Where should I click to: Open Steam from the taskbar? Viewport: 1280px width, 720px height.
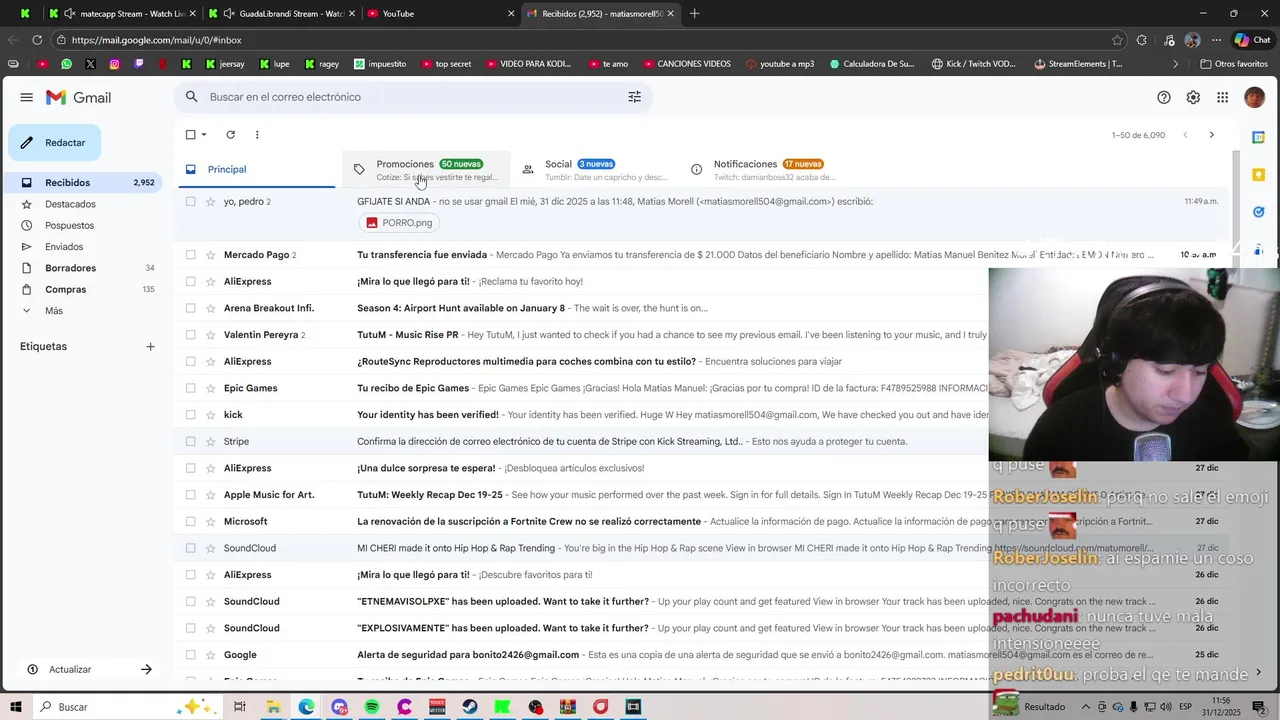click(x=469, y=707)
